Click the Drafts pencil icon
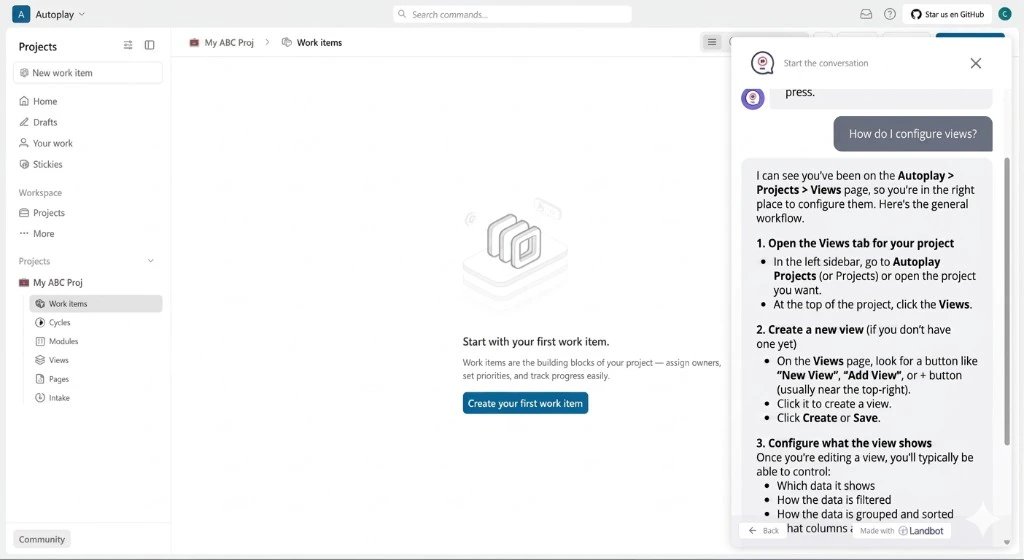The height and width of the screenshot is (560, 1024). click(x=24, y=122)
